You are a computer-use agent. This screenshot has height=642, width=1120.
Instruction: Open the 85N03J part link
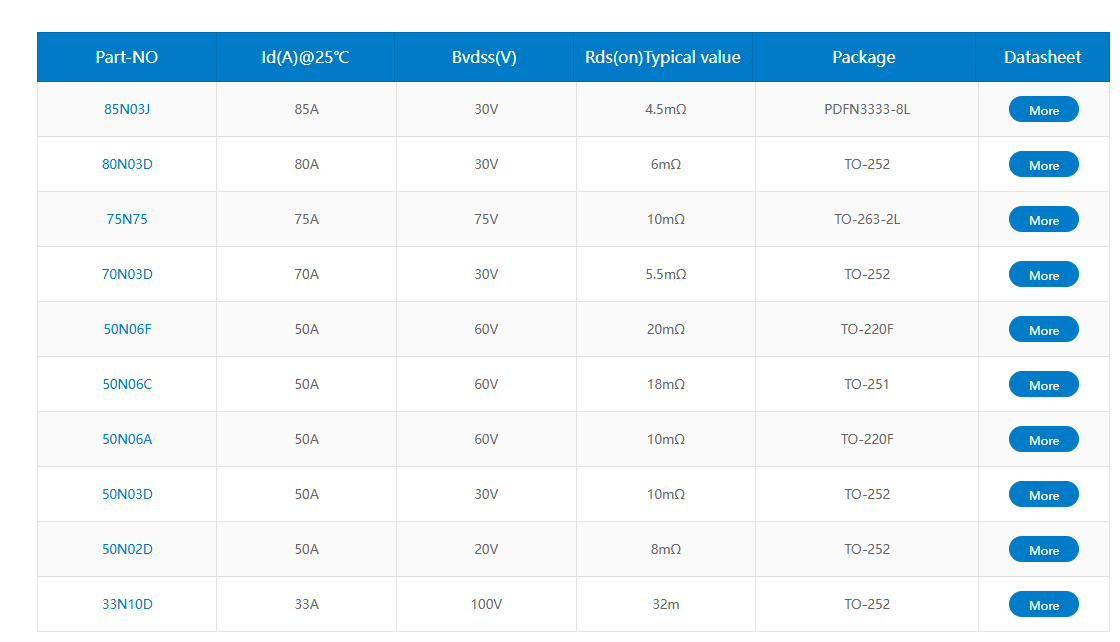pos(127,109)
